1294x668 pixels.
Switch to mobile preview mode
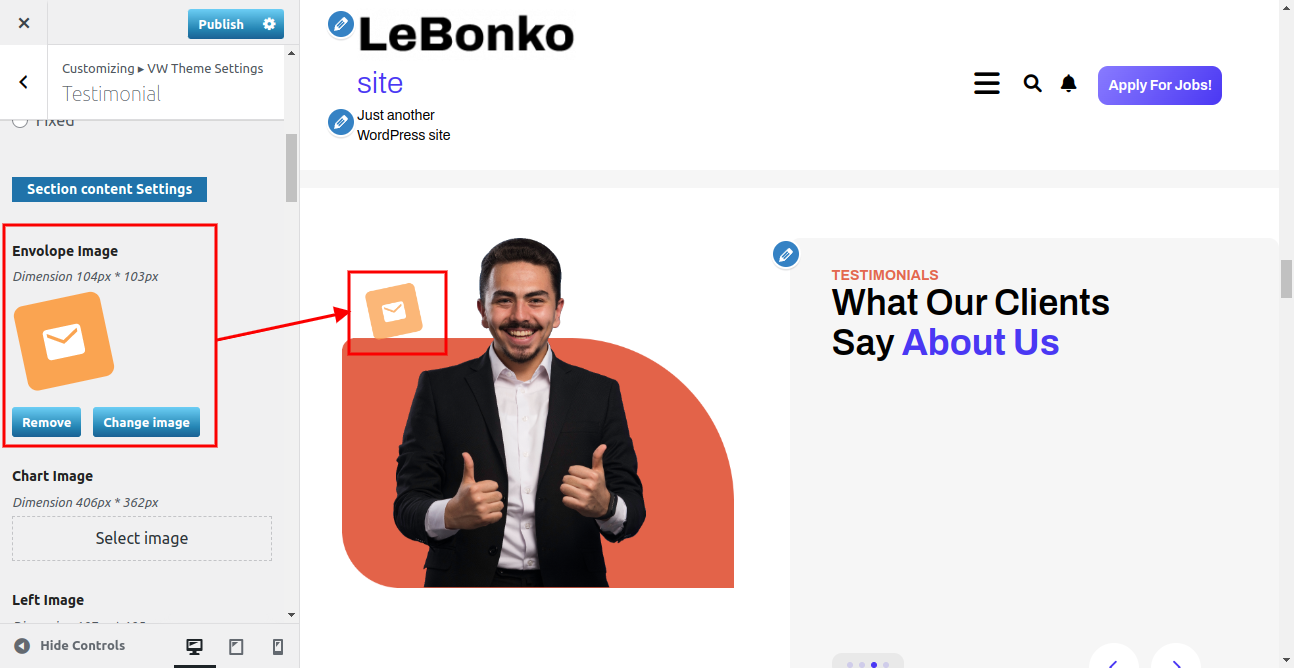pos(278,647)
